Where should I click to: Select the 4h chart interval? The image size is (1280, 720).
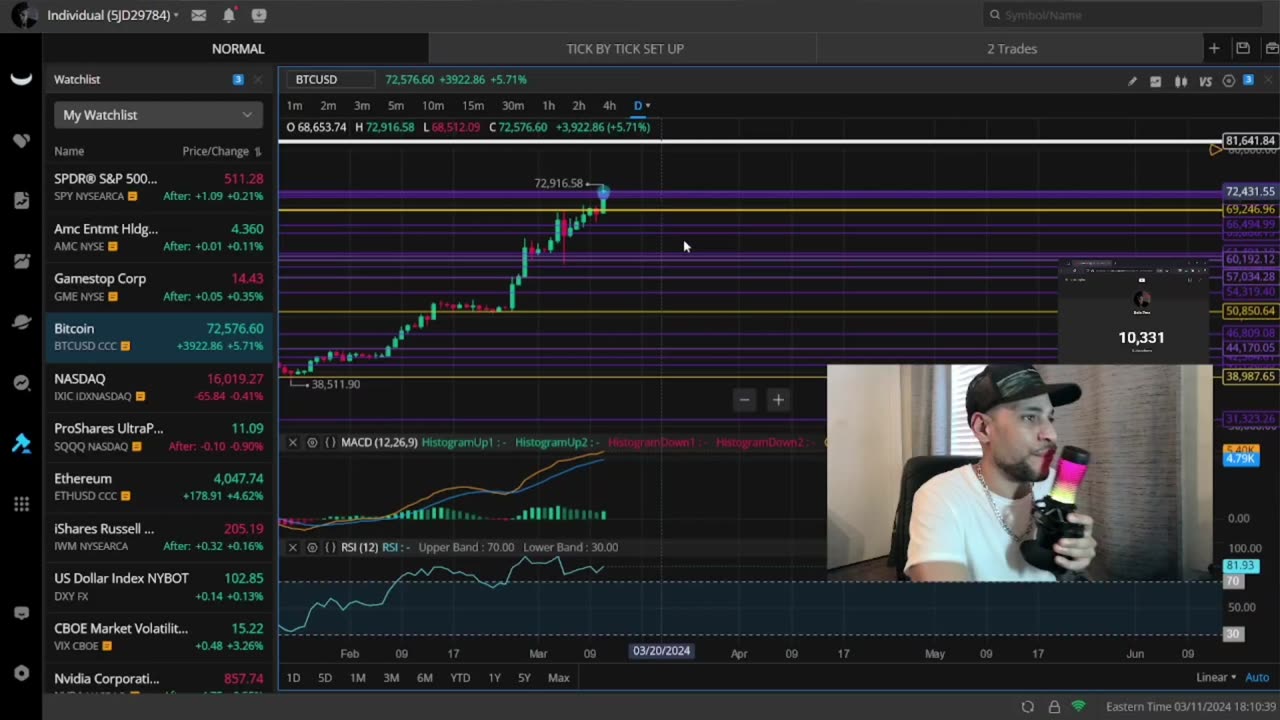click(609, 105)
